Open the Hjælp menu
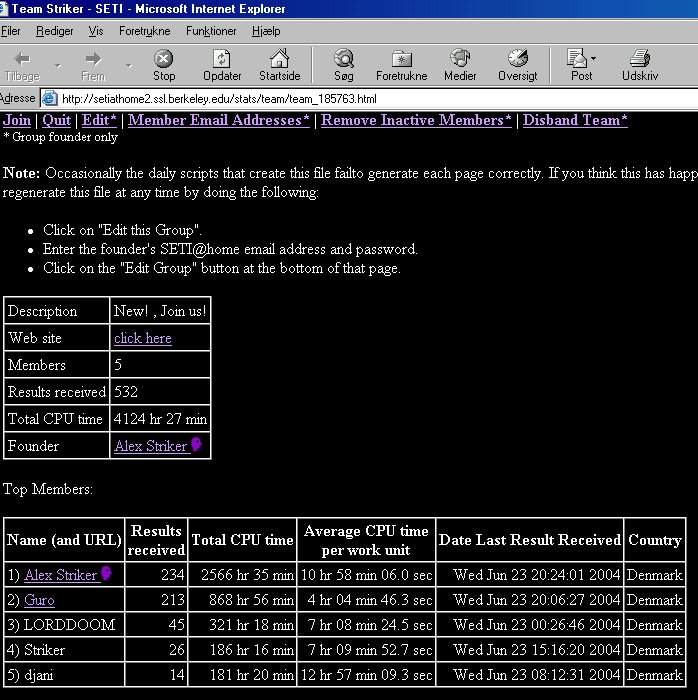Viewport: 698px width, 700px height. pyautogui.click(x=266, y=31)
